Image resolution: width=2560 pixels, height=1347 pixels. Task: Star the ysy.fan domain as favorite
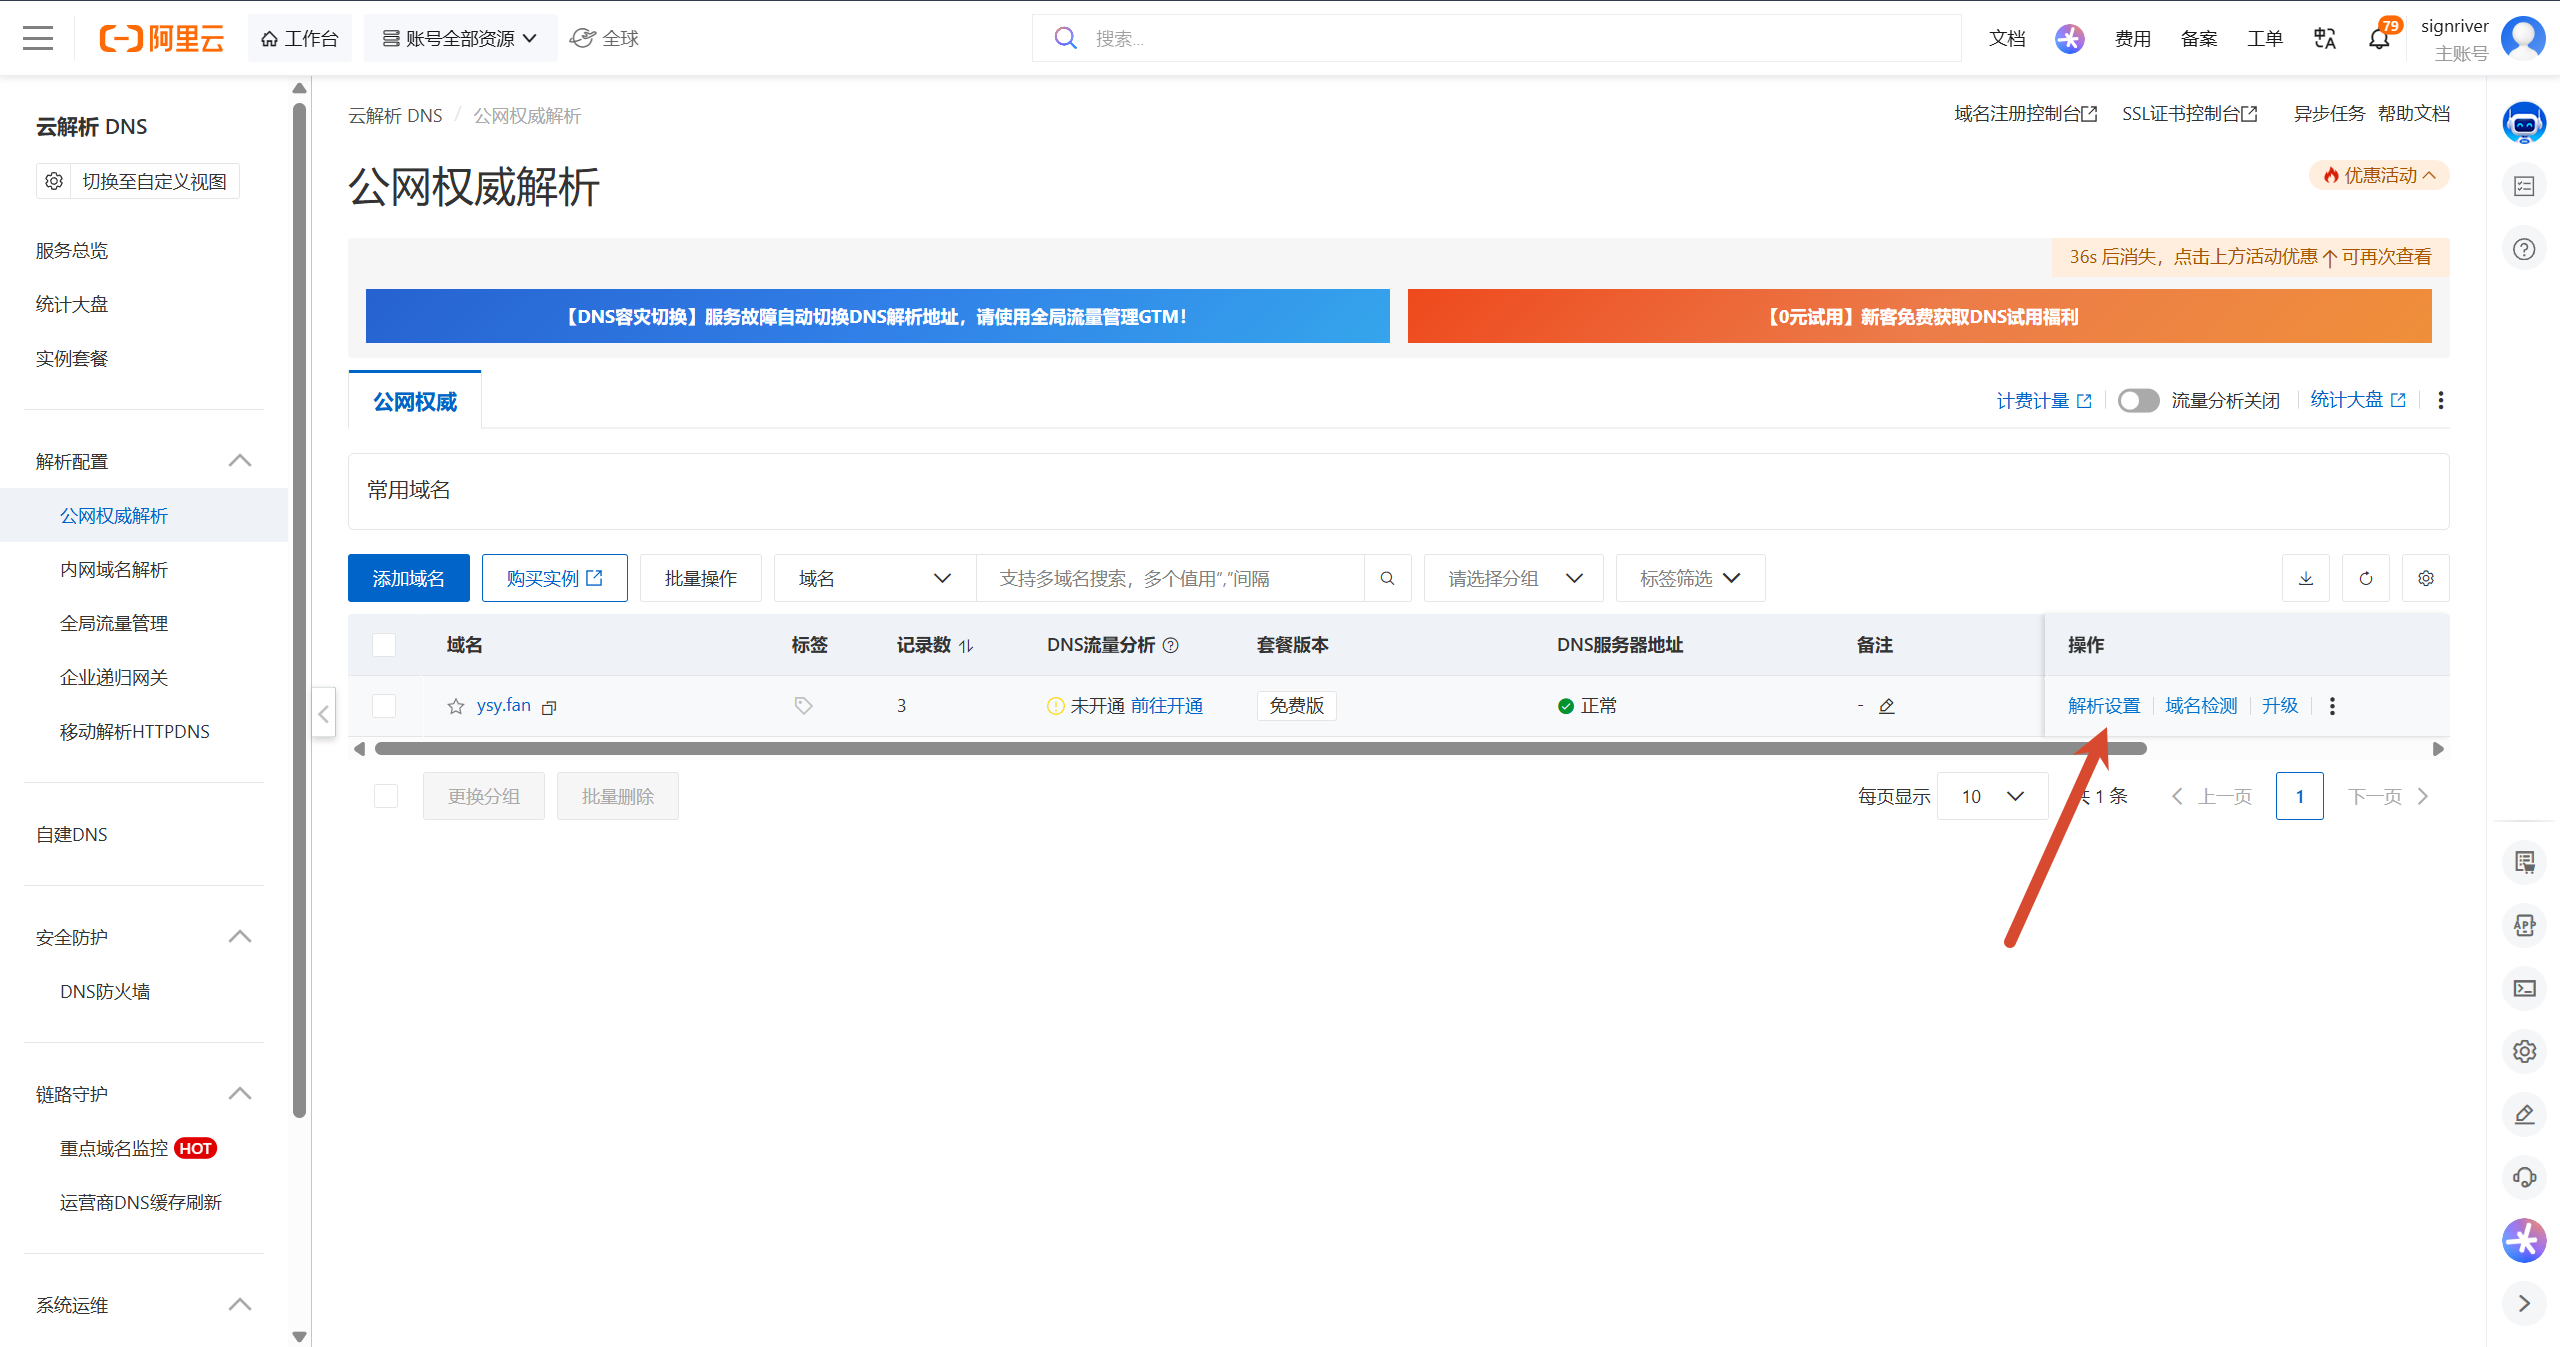[x=456, y=706]
